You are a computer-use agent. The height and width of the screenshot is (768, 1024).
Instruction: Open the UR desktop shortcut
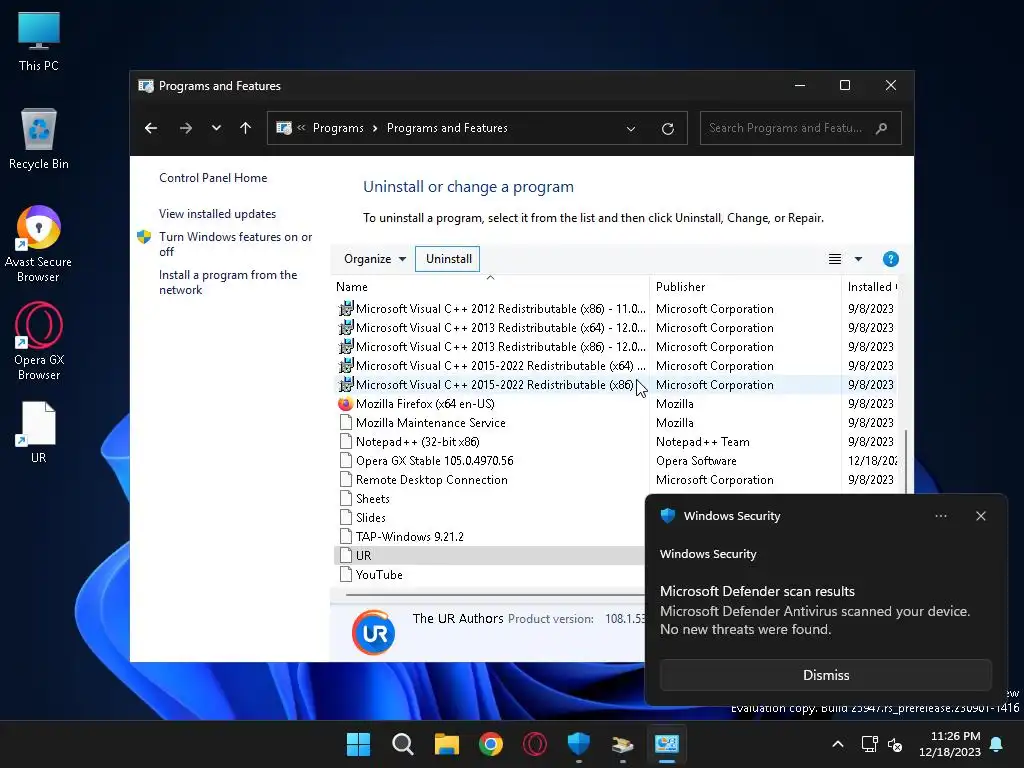click(x=39, y=432)
